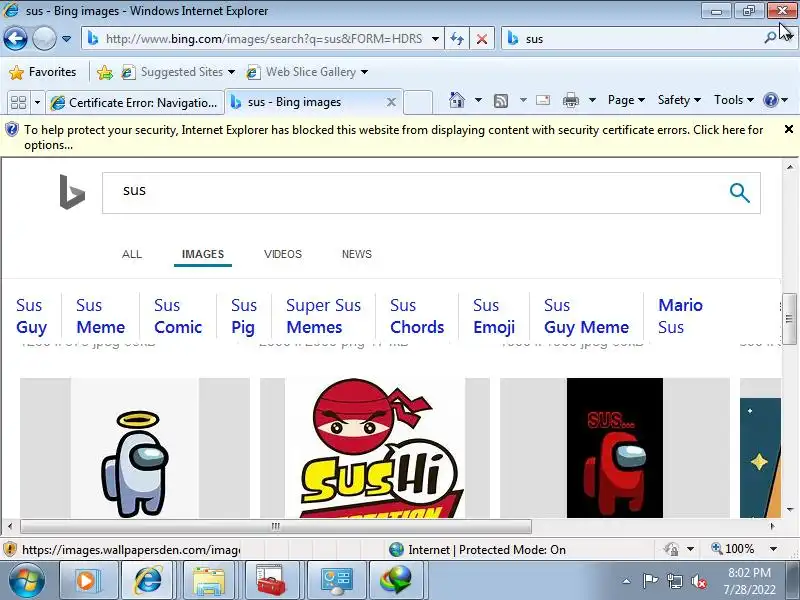Open the red SUS crewmate image
800x600 pixels.
pyautogui.click(x=615, y=448)
